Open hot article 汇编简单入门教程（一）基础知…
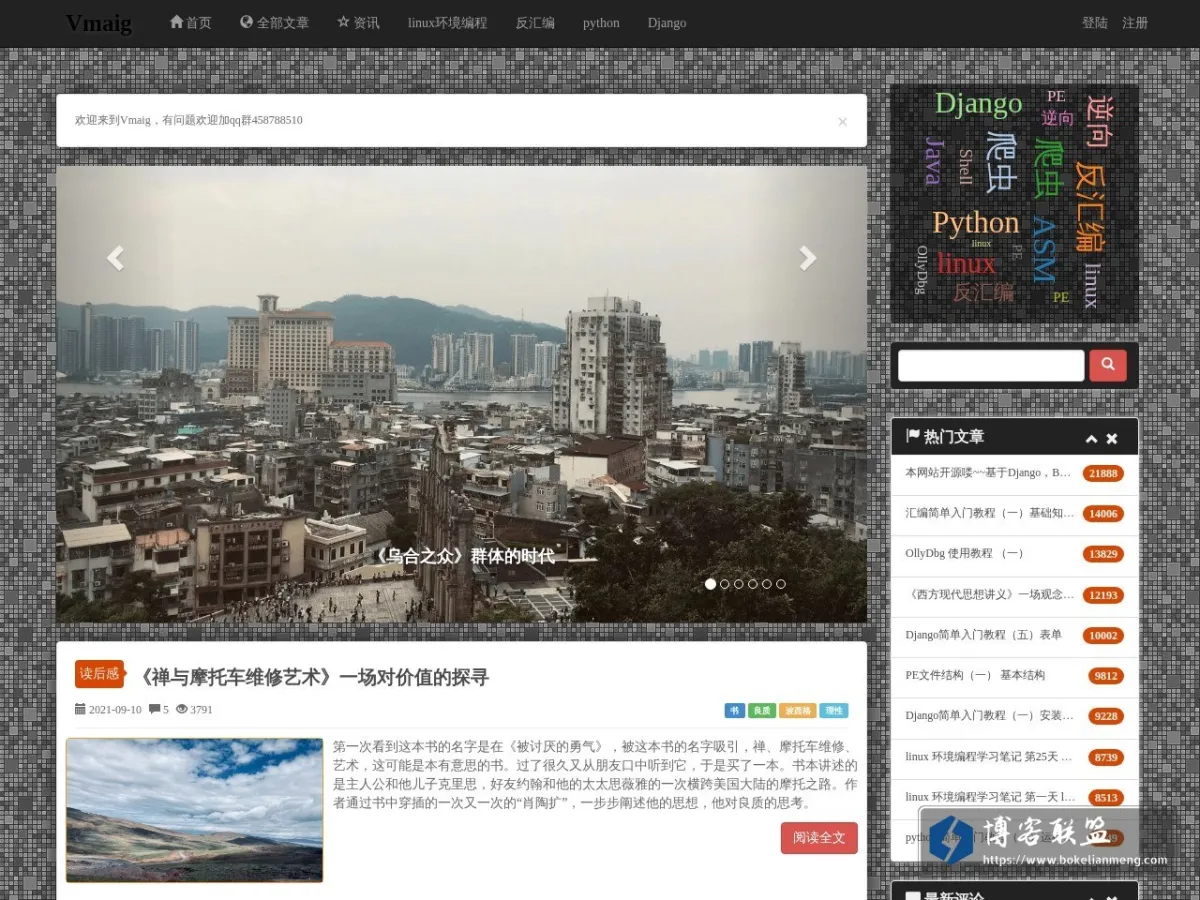Viewport: 1200px width, 900px height. 988,513
